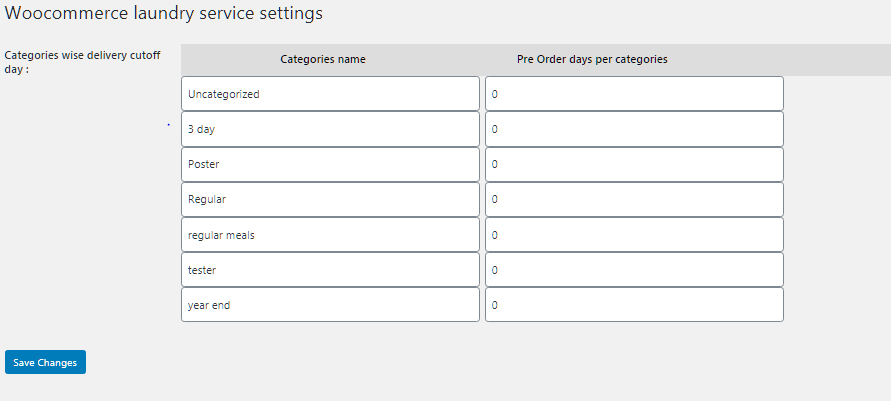The height and width of the screenshot is (401, 891).
Task: Click the small blue dot beside 3 day row
Action: click(x=168, y=125)
